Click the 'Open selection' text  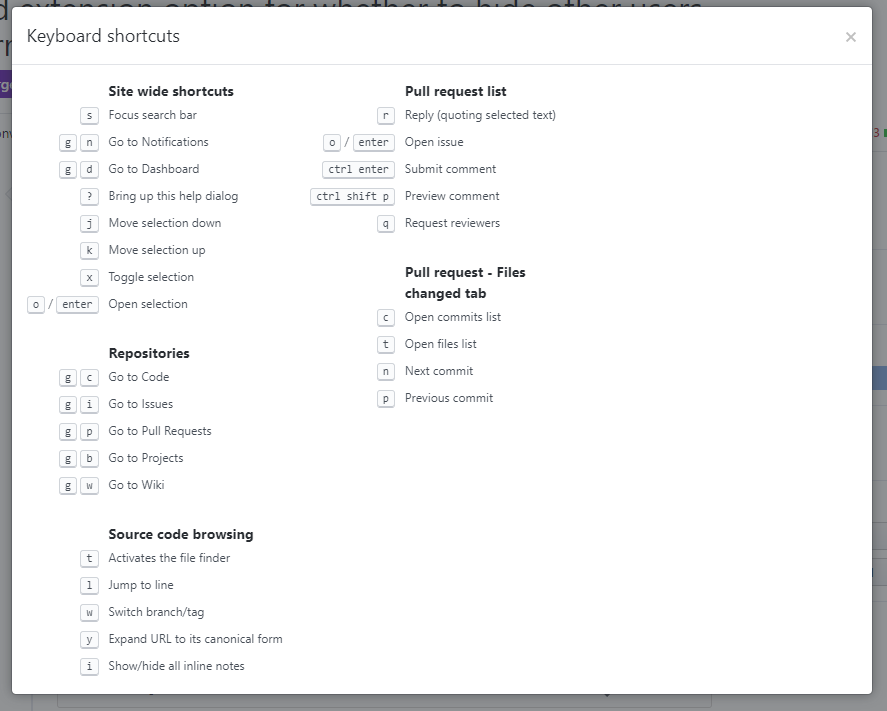click(x=148, y=304)
